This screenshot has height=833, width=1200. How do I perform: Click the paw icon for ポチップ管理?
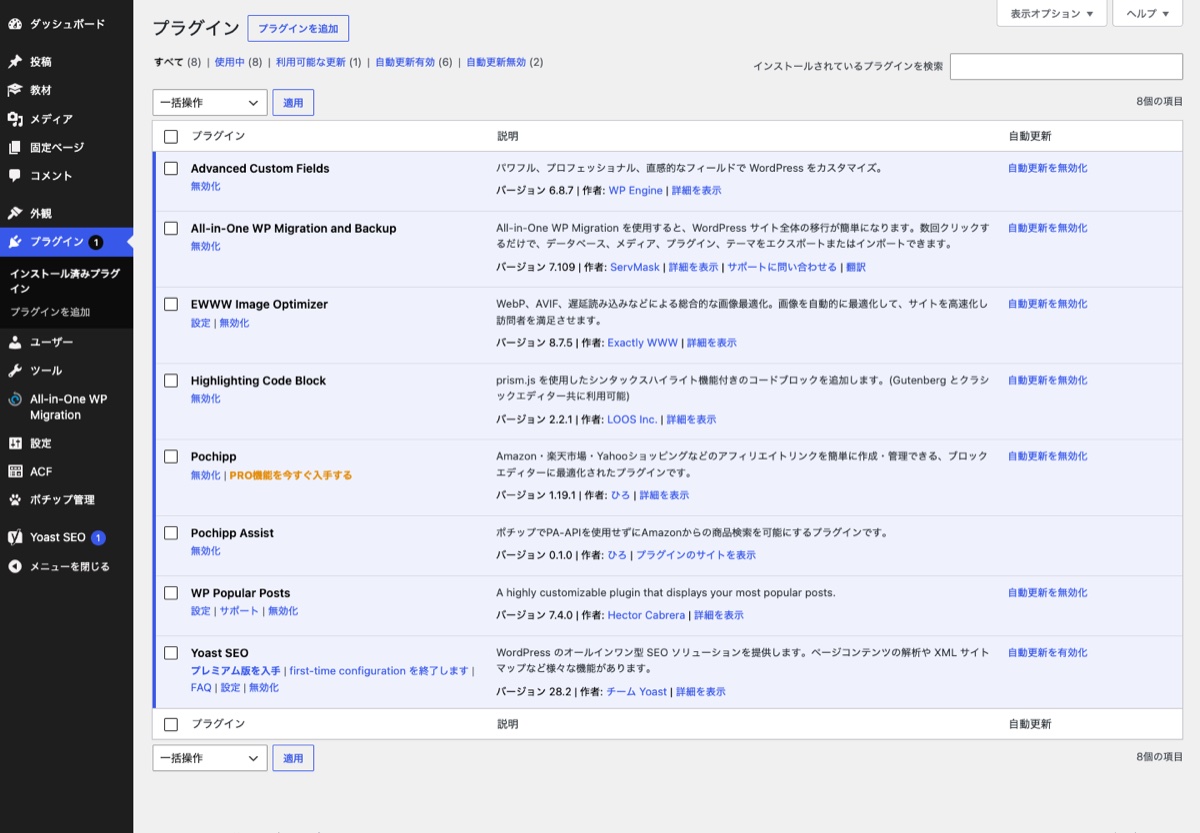tap(15, 500)
